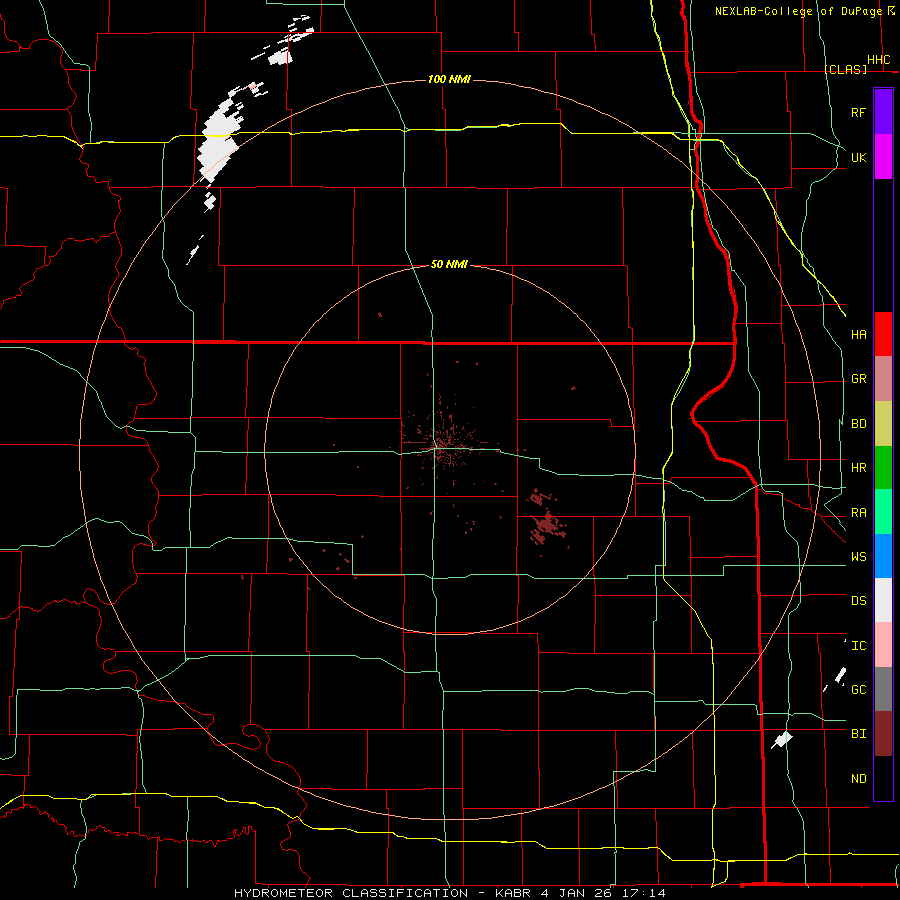Select the BD yellow legend color

point(883,424)
